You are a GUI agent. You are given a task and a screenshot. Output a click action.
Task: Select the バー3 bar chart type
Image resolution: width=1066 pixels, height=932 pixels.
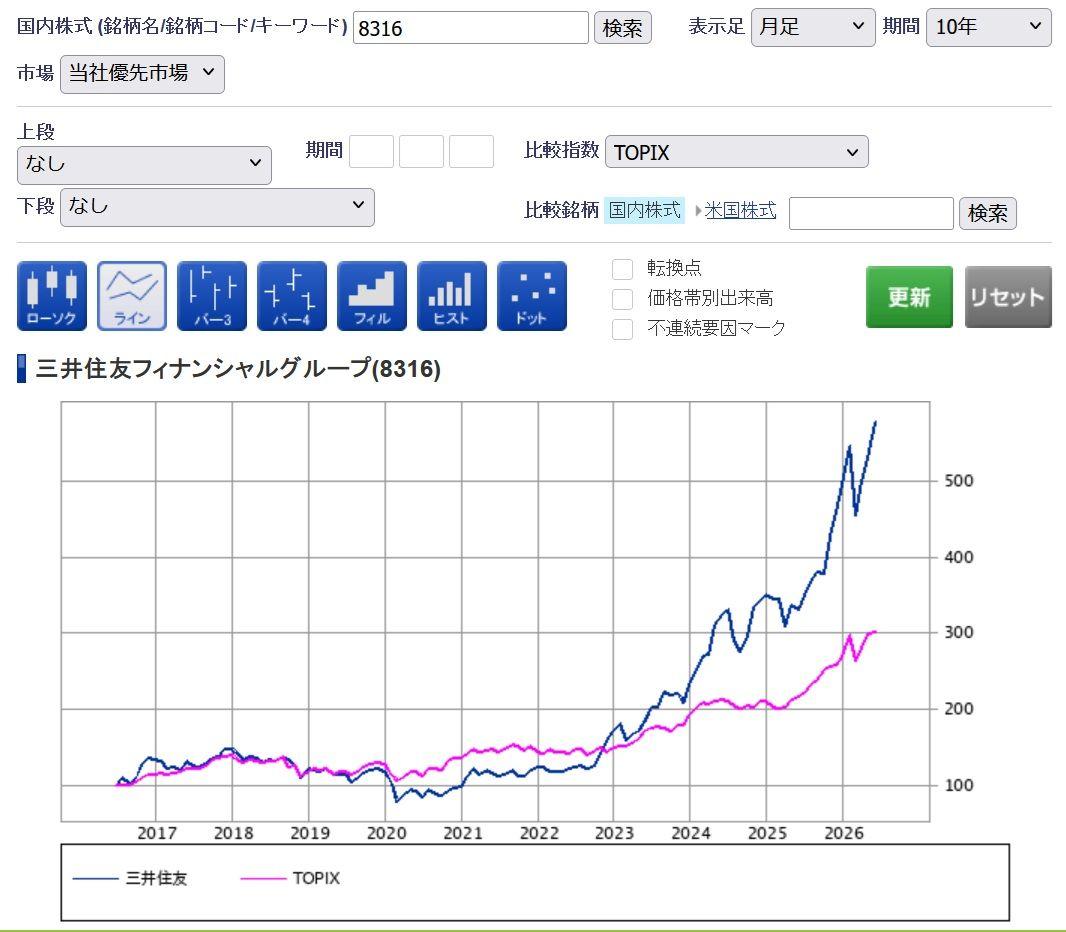click(x=211, y=296)
